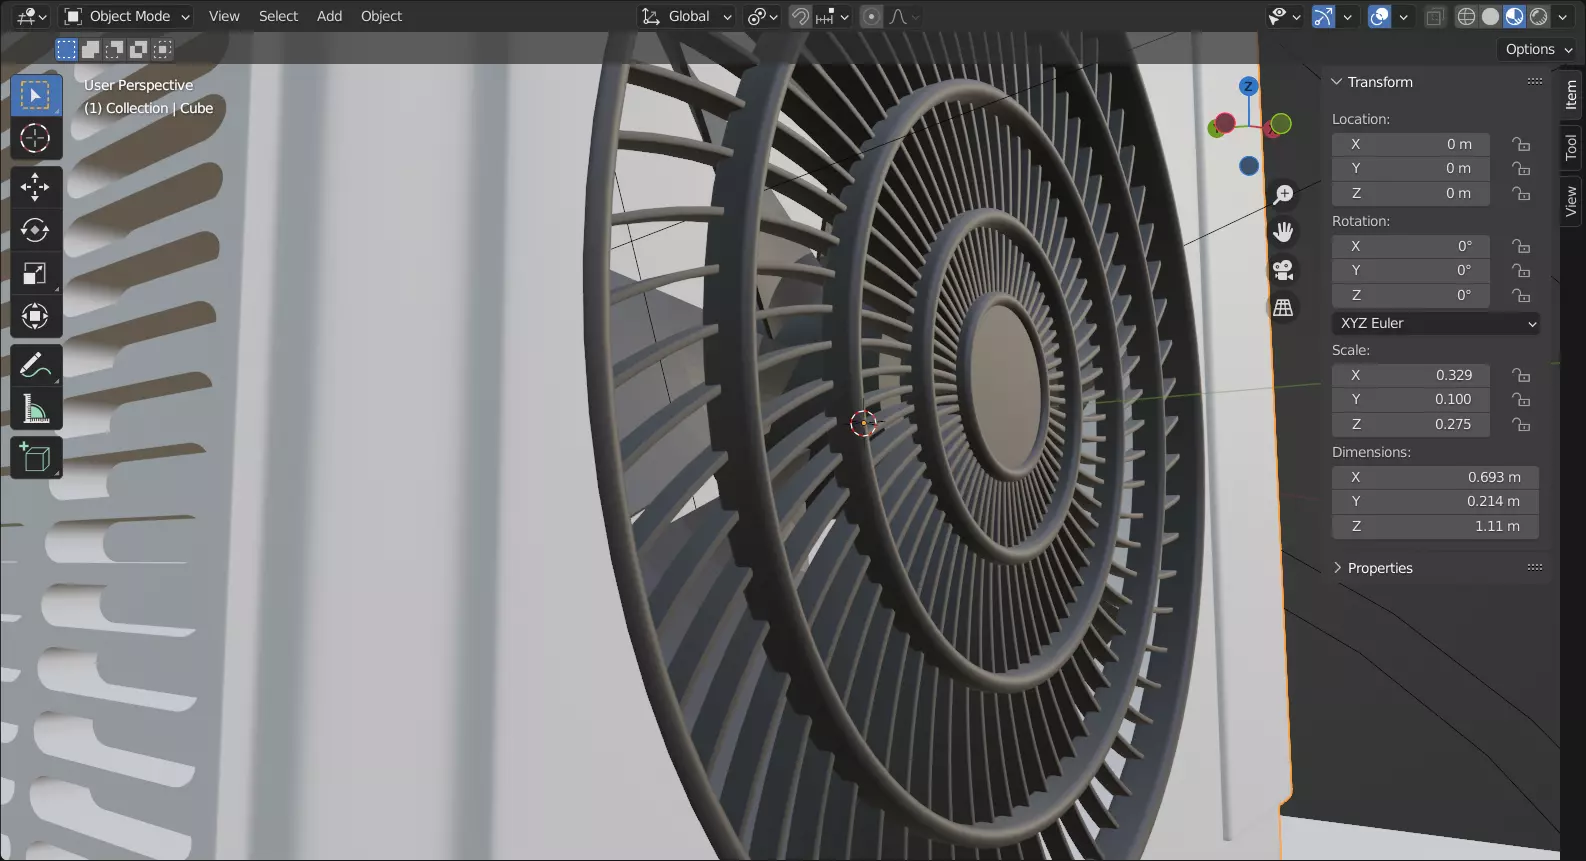Toggle lock on Rotation Z
Image resolution: width=1586 pixels, height=861 pixels.
click(x=1521, y=295)
